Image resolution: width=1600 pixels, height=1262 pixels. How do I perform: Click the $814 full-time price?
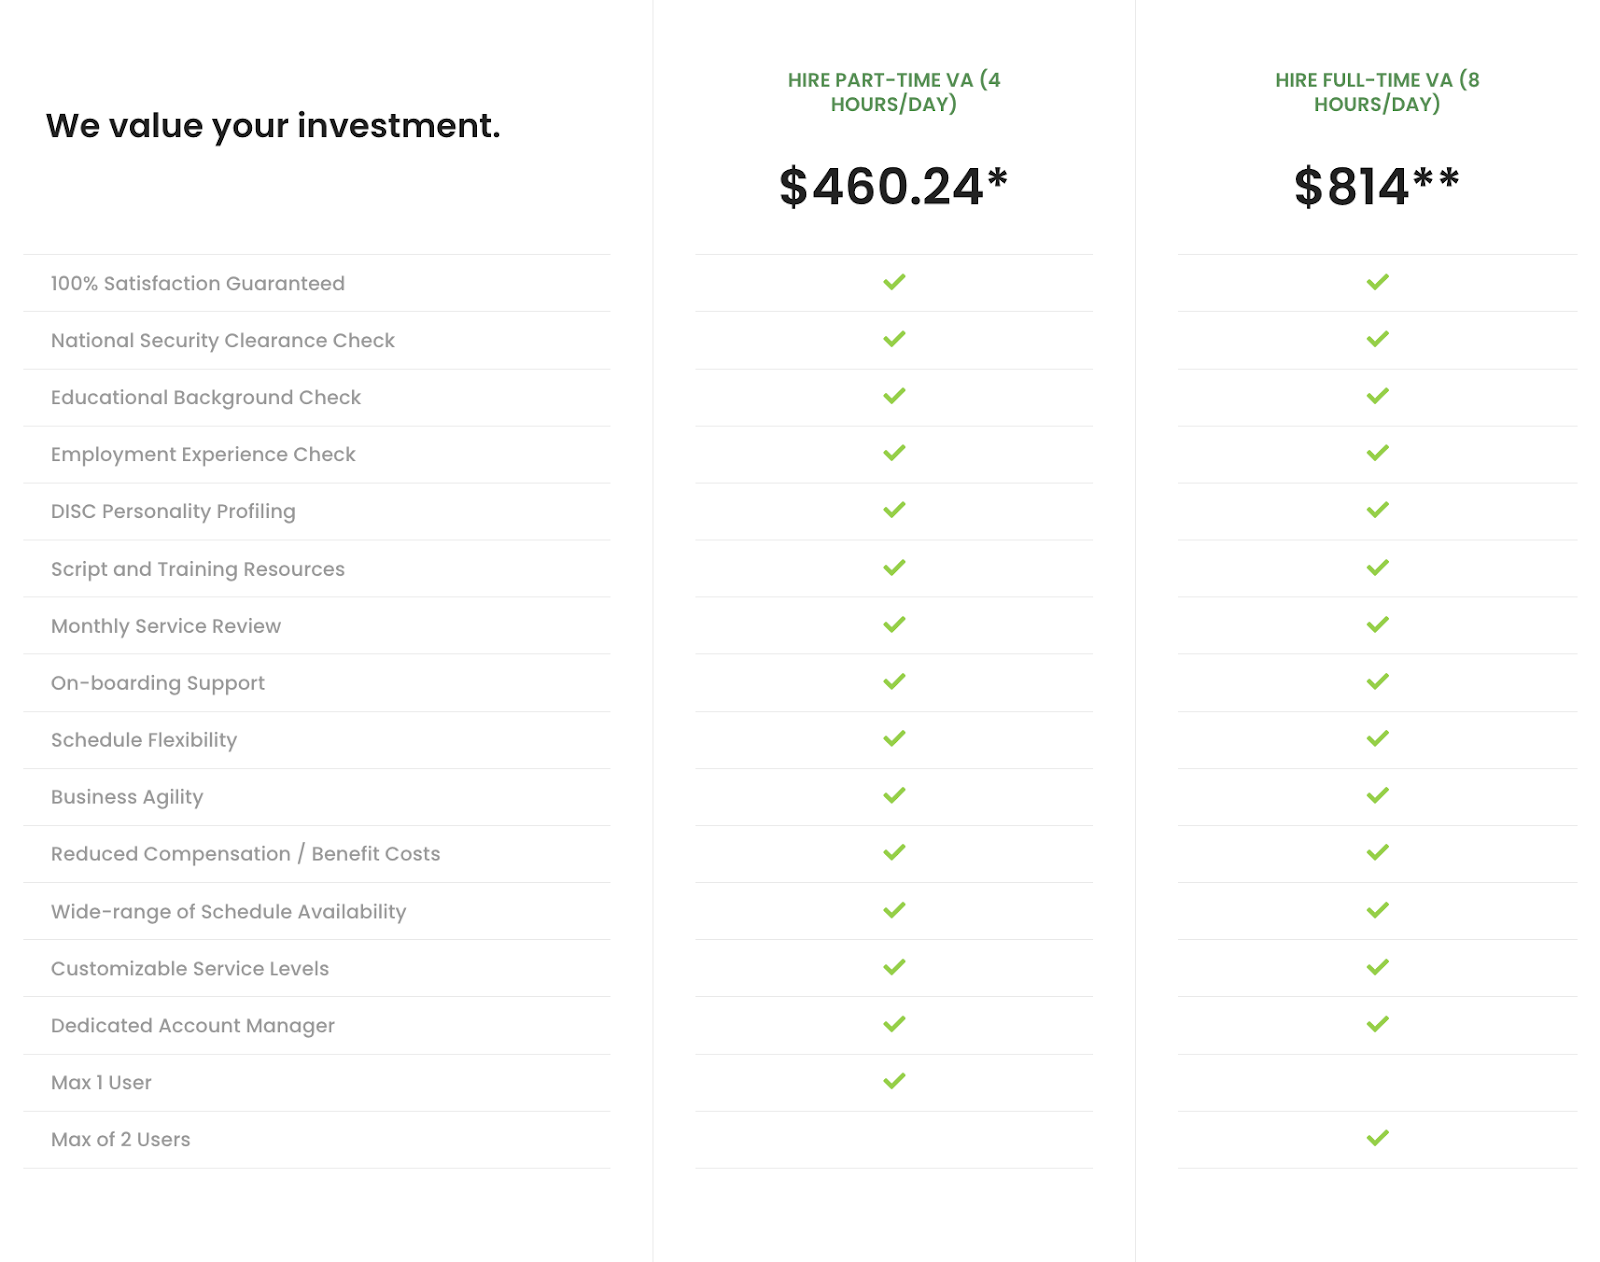coord(1377,187)
